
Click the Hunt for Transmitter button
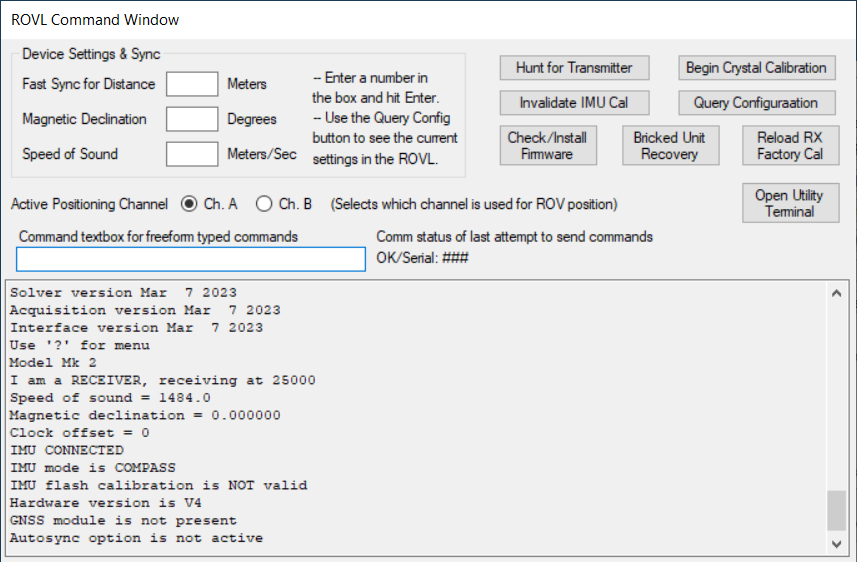tap(574, 68)
